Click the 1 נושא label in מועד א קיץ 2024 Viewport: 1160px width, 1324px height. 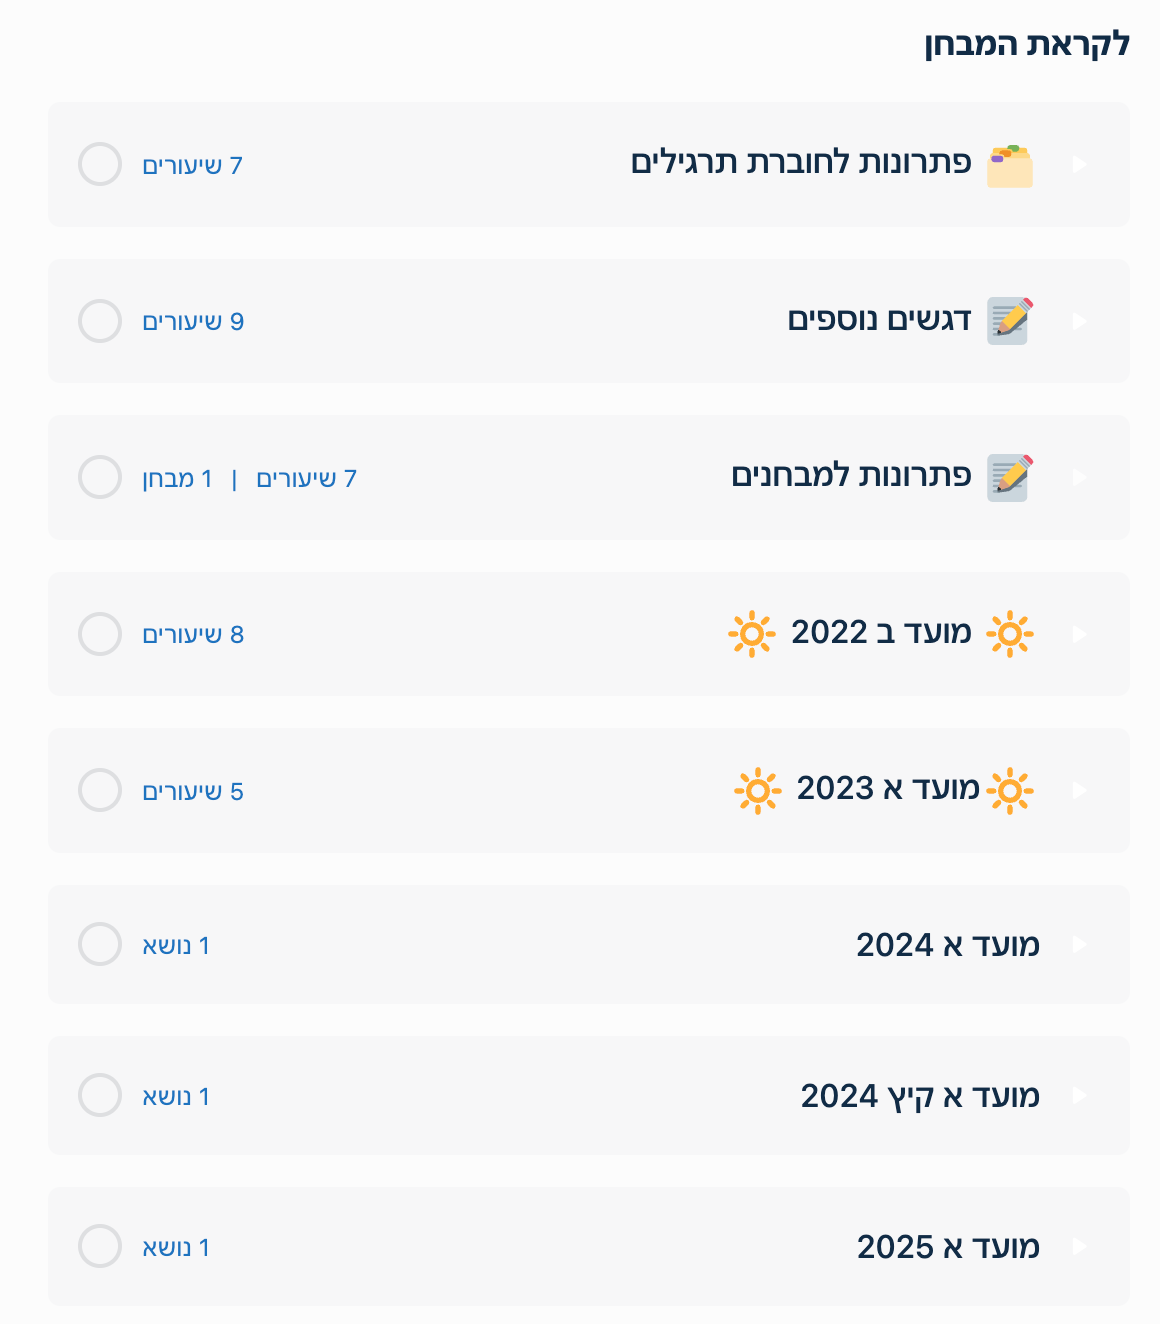176,1097
